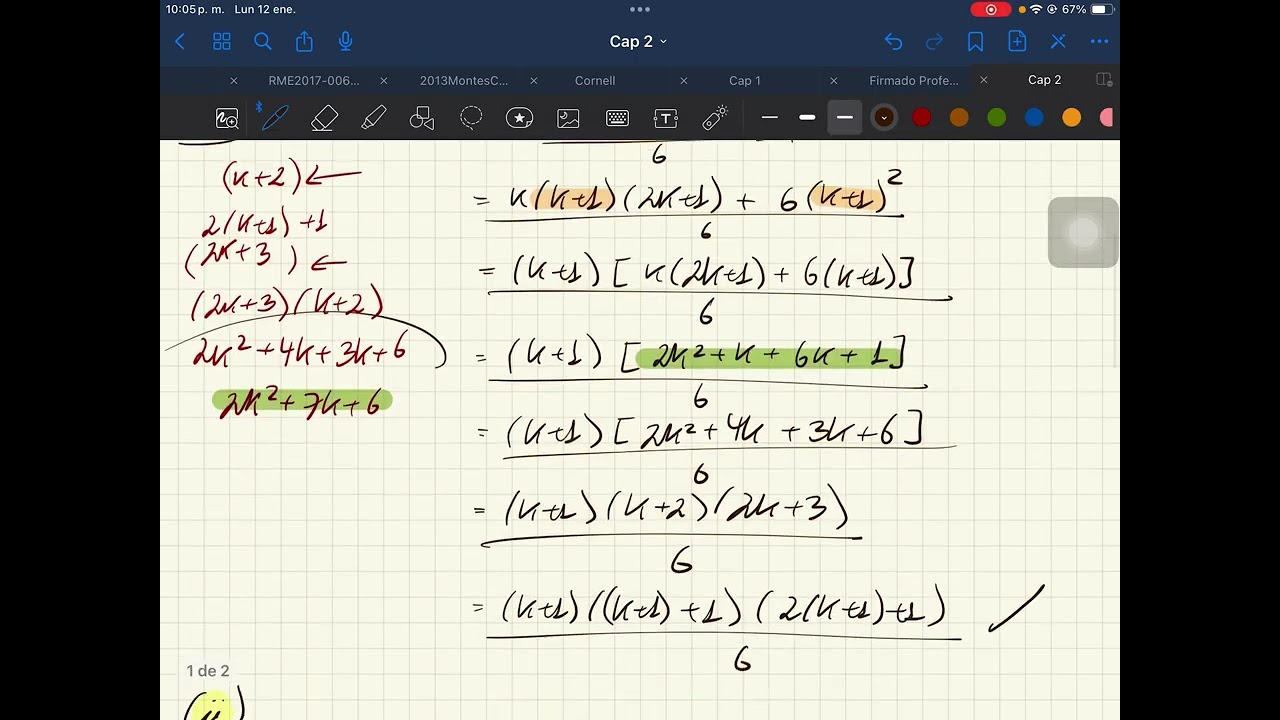The height and width of the screenshot is (720, 1280).
Task: Switch to the 2013MontesC tab
Action: coord(464,80)
